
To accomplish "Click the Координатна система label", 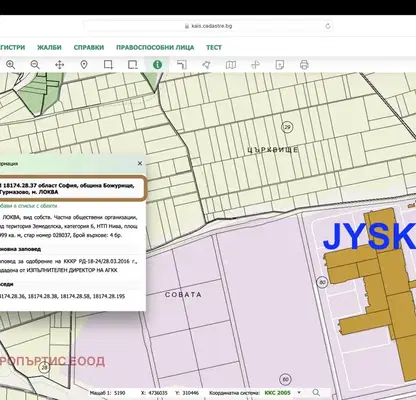I will point(234,393).
